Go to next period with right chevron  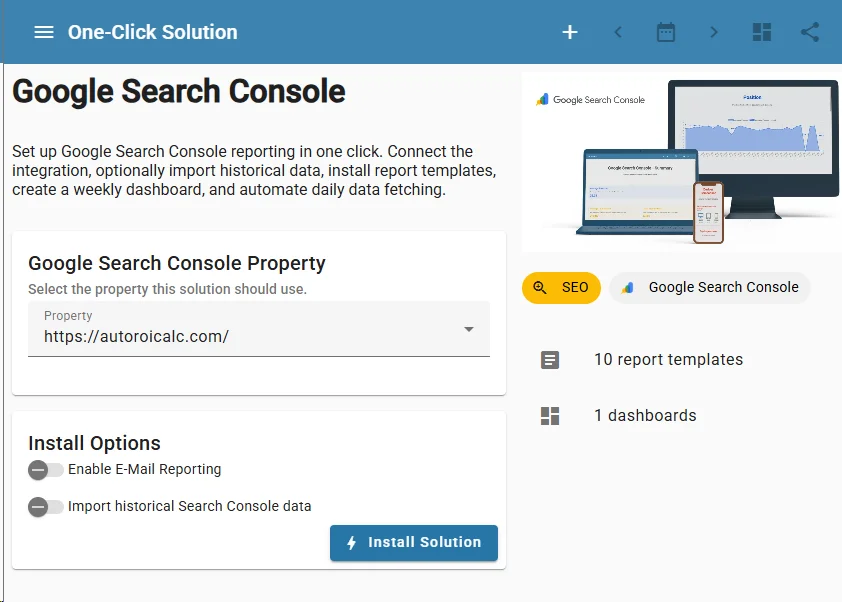pyautogui.click(x=714, y=32)
